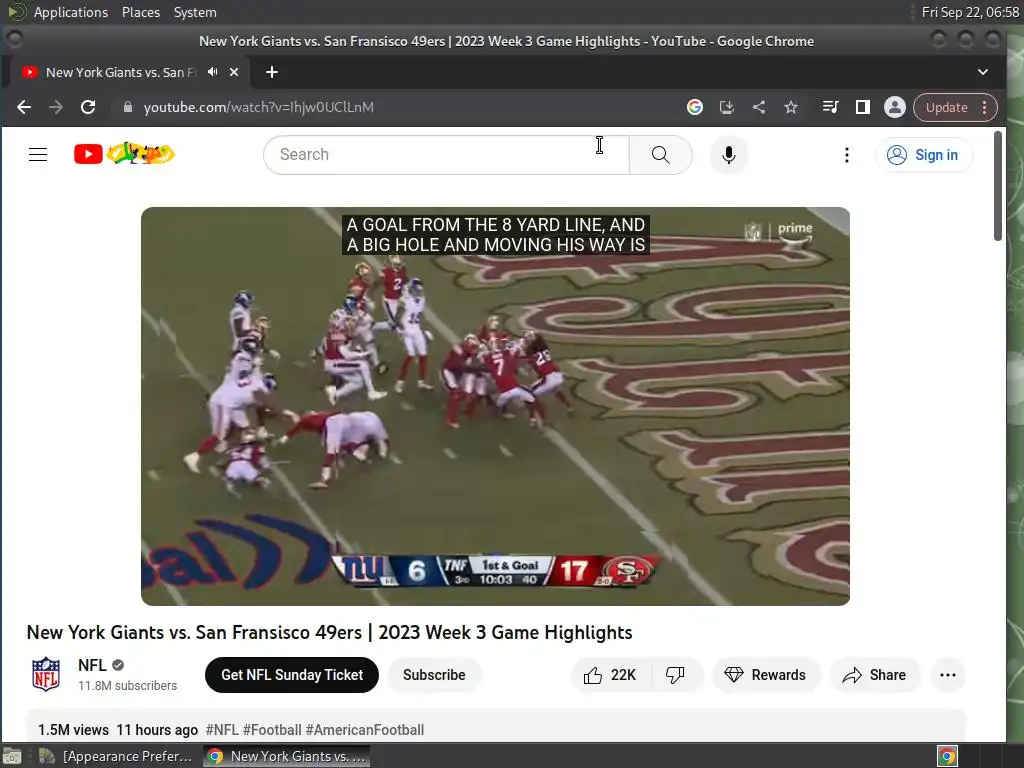Expand the tab search chevron
Screen dimensions: 1024x768
click(x=983, y=72)
